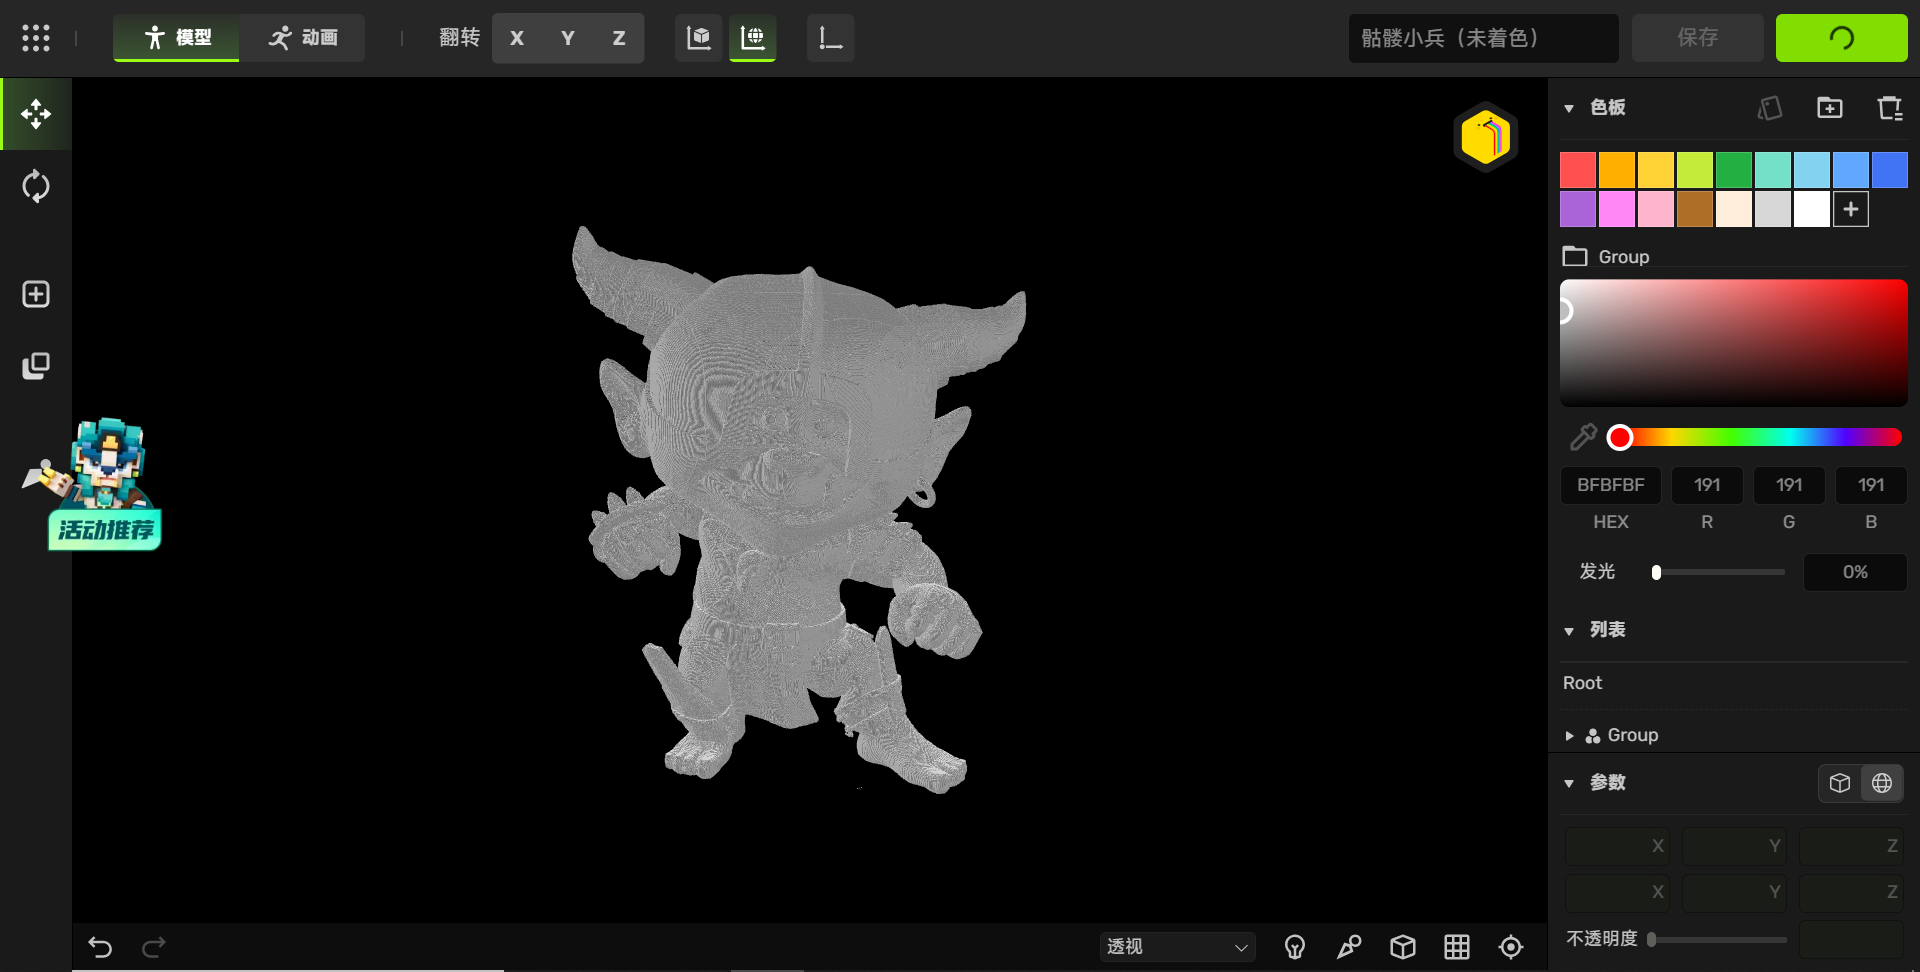The width and height of the screenshot is (1920, 972).
Task: Edit the G value field
Action: (1789, 485)
